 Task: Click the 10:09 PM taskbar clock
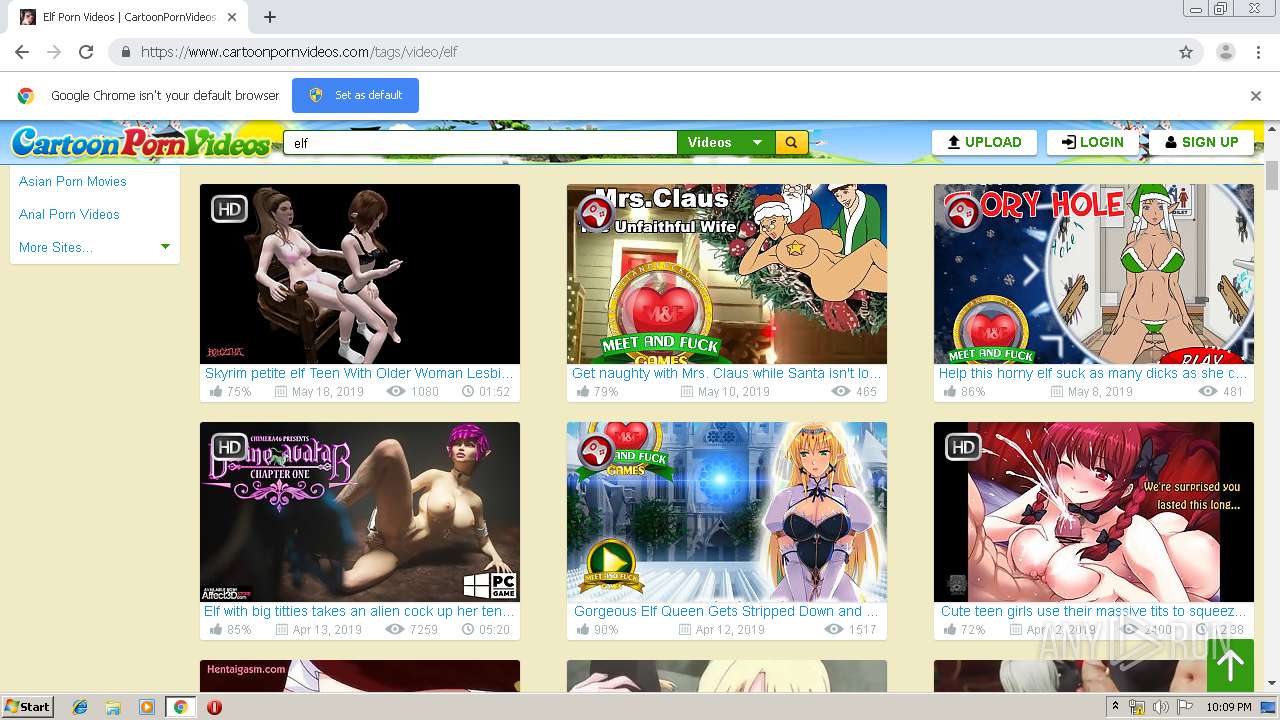1228,707
